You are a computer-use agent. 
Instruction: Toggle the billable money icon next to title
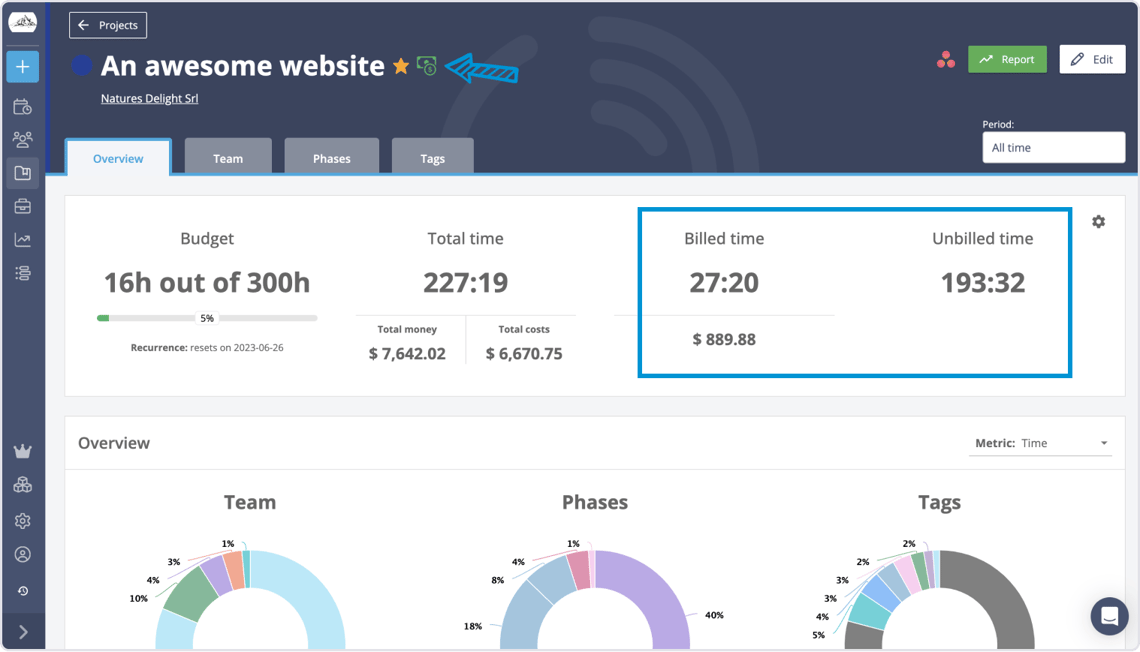tap(426, 65)
